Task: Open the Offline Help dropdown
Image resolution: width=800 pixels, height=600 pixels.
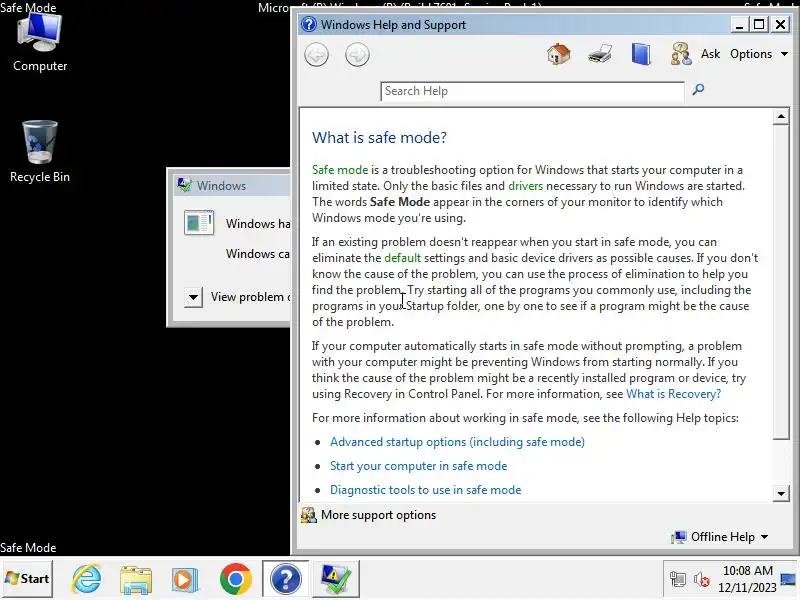Action: tap(720, 537)
